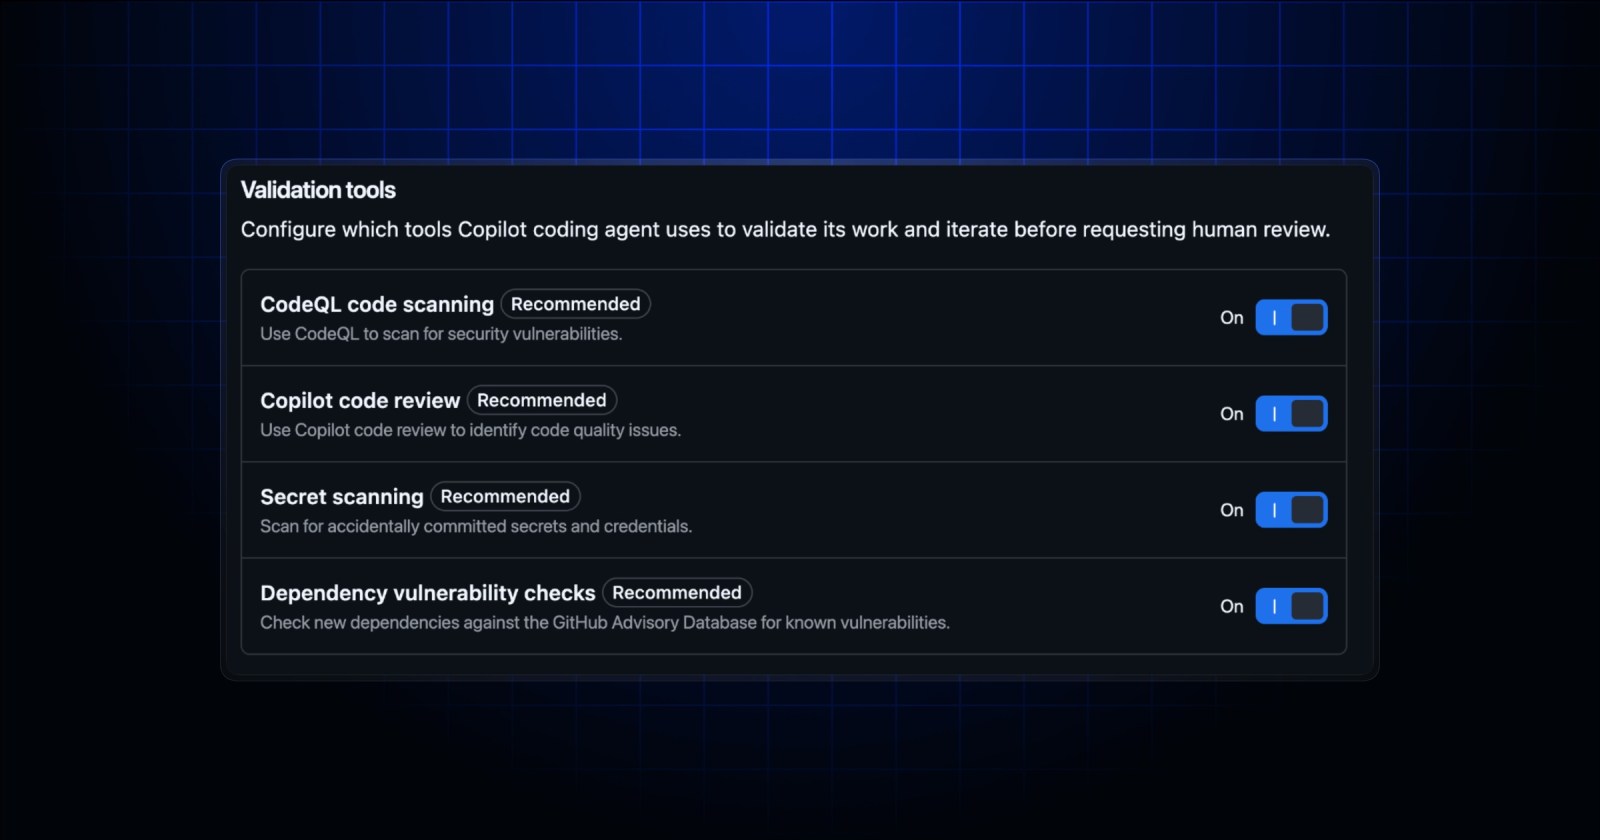This screenshot has width=1600, height=840.
Task: Click the Secret scanning title
Action: click(342, 497)
